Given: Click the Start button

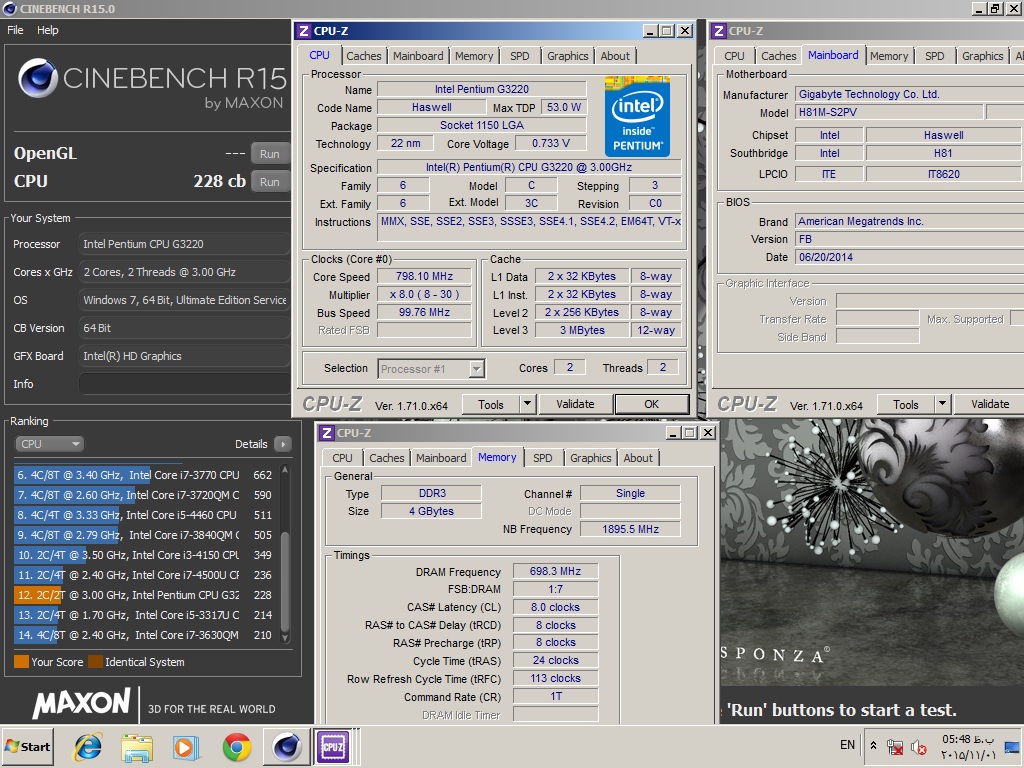Looking at the screenshot, I should (27, 746).
